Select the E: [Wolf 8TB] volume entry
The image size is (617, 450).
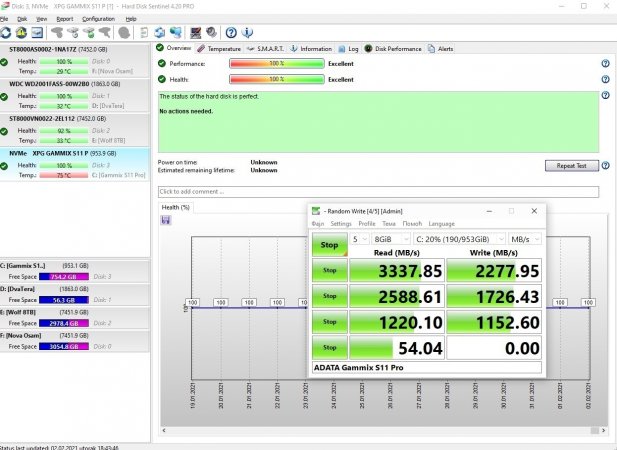pos(75,318)
